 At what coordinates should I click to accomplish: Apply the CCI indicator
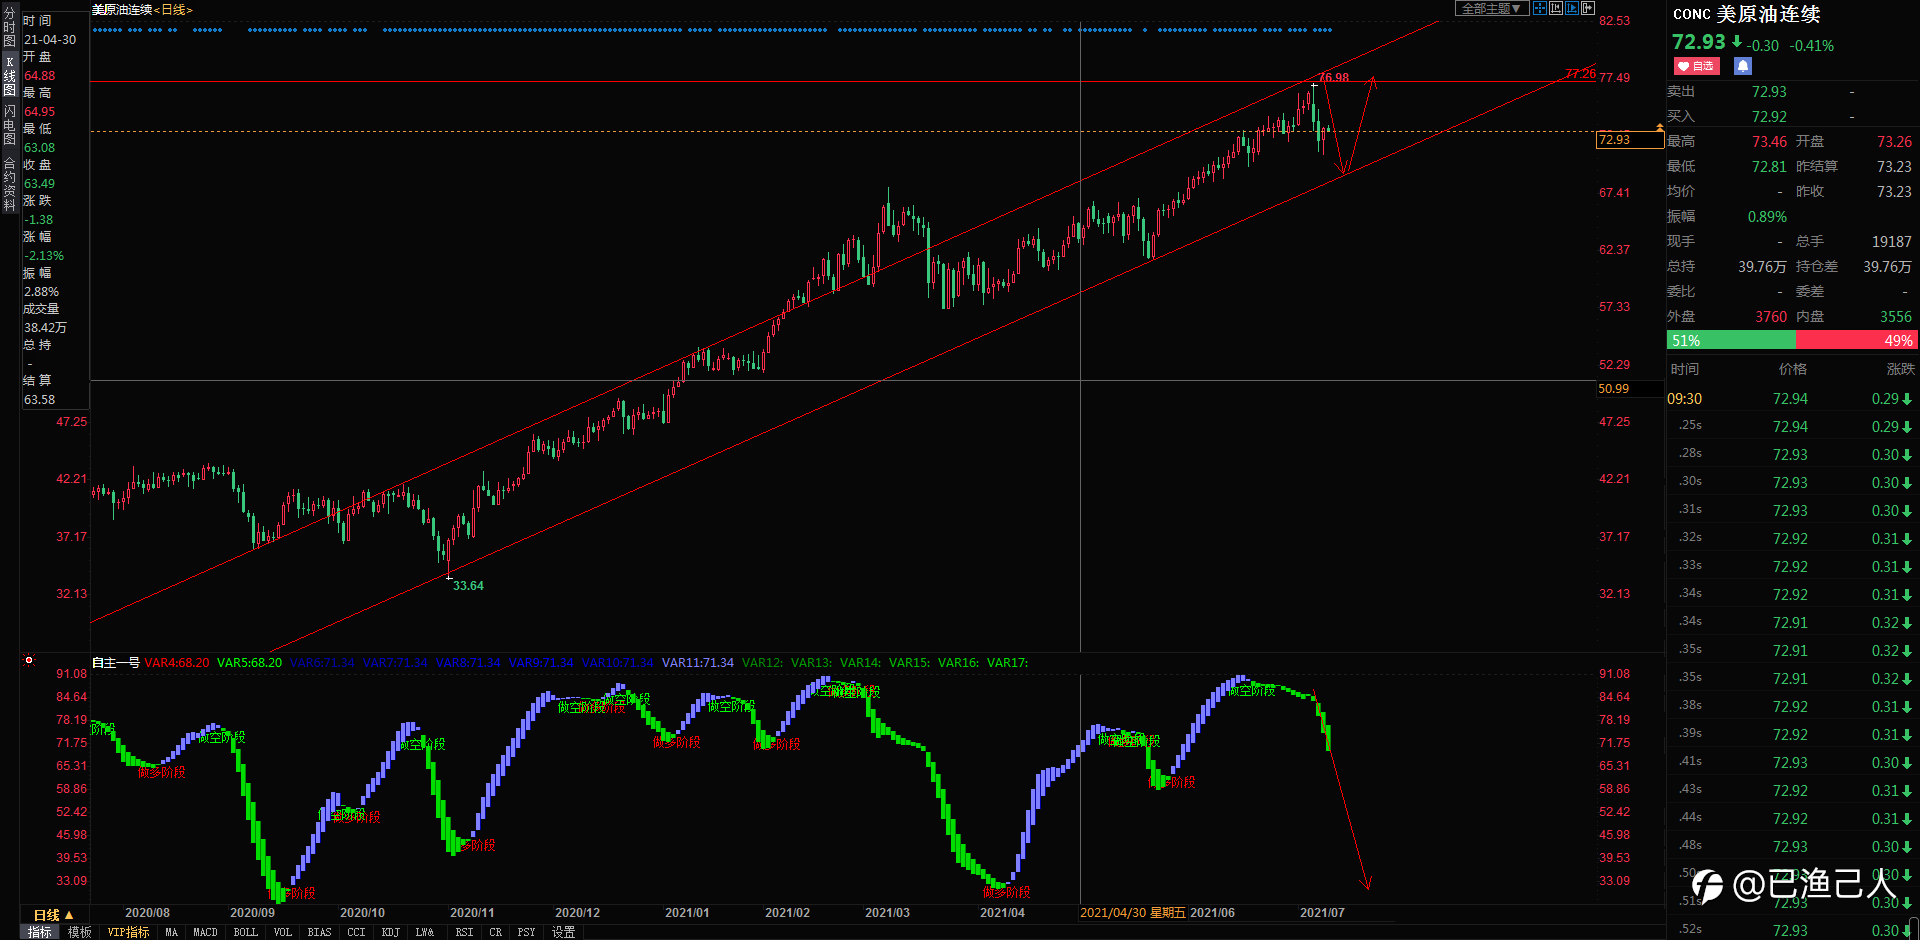[x=356, y=932]
